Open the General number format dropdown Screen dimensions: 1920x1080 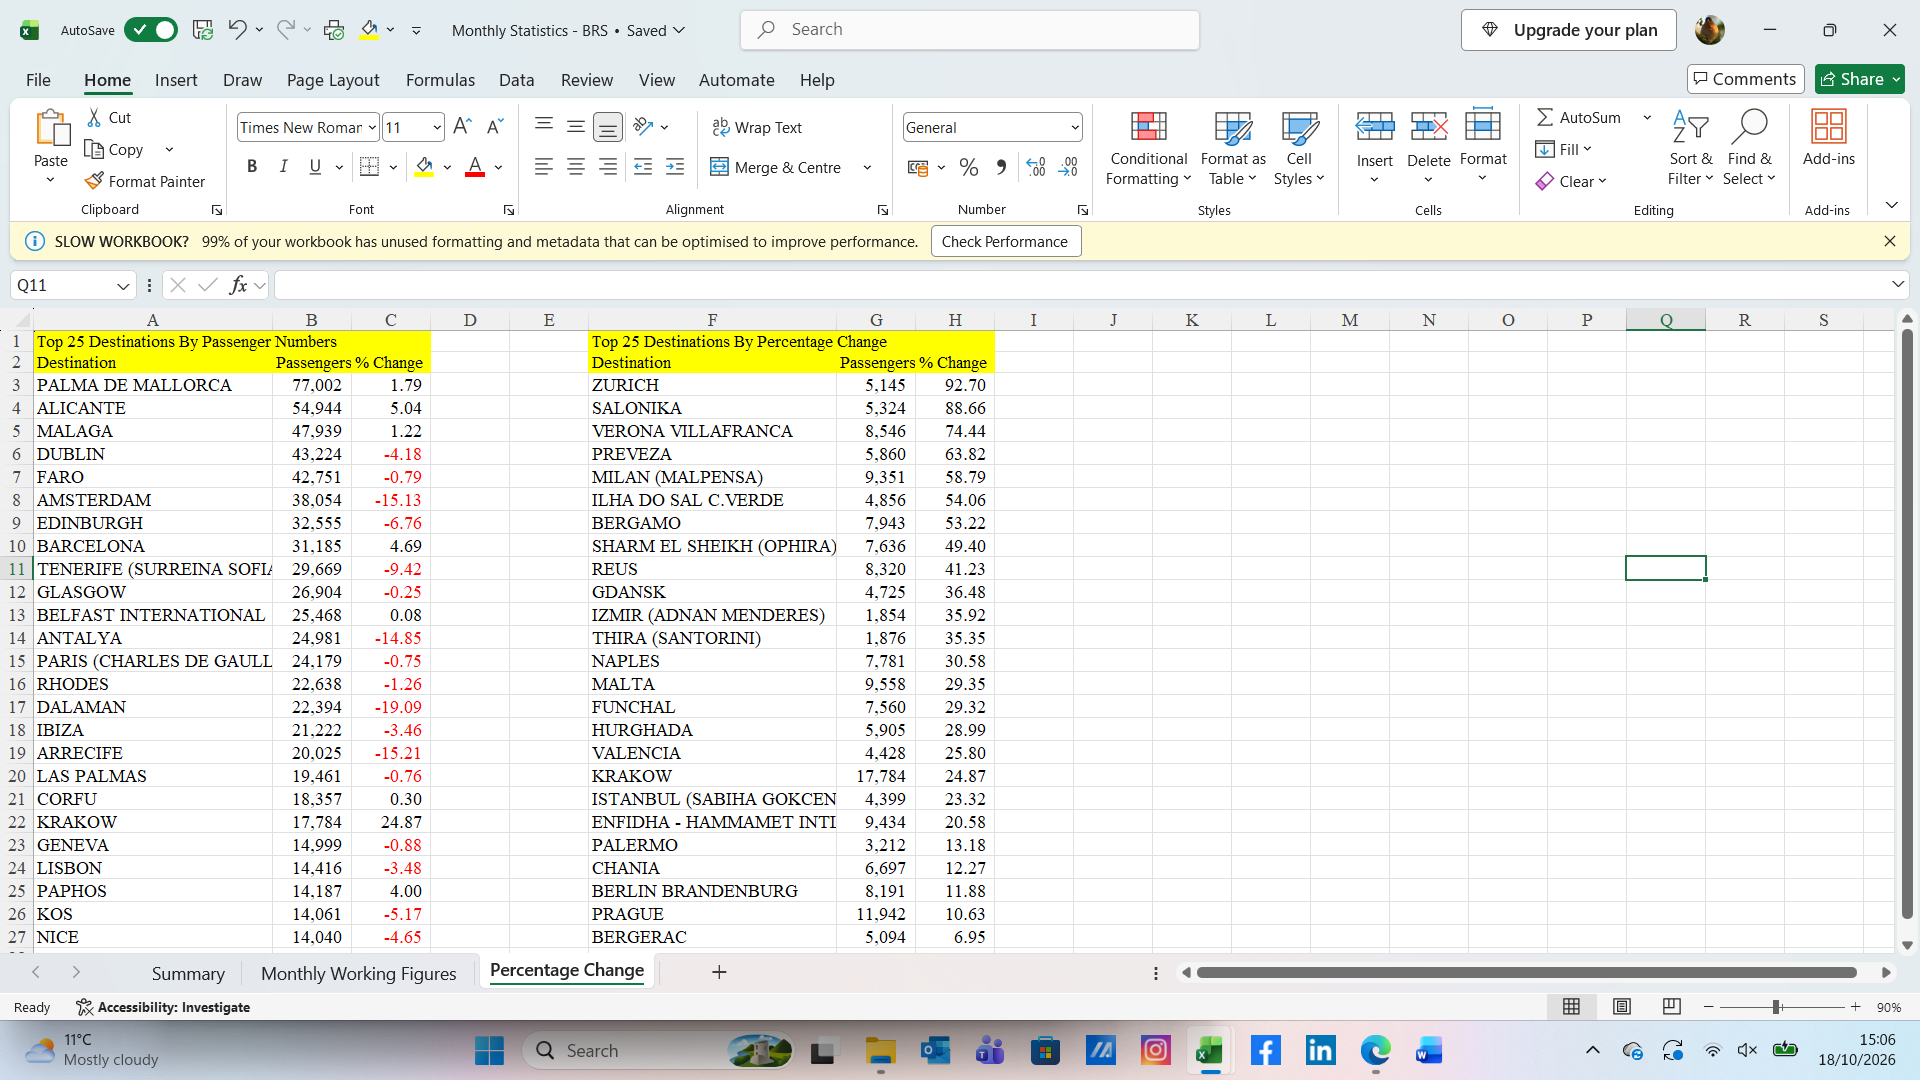click(1075, 128)
